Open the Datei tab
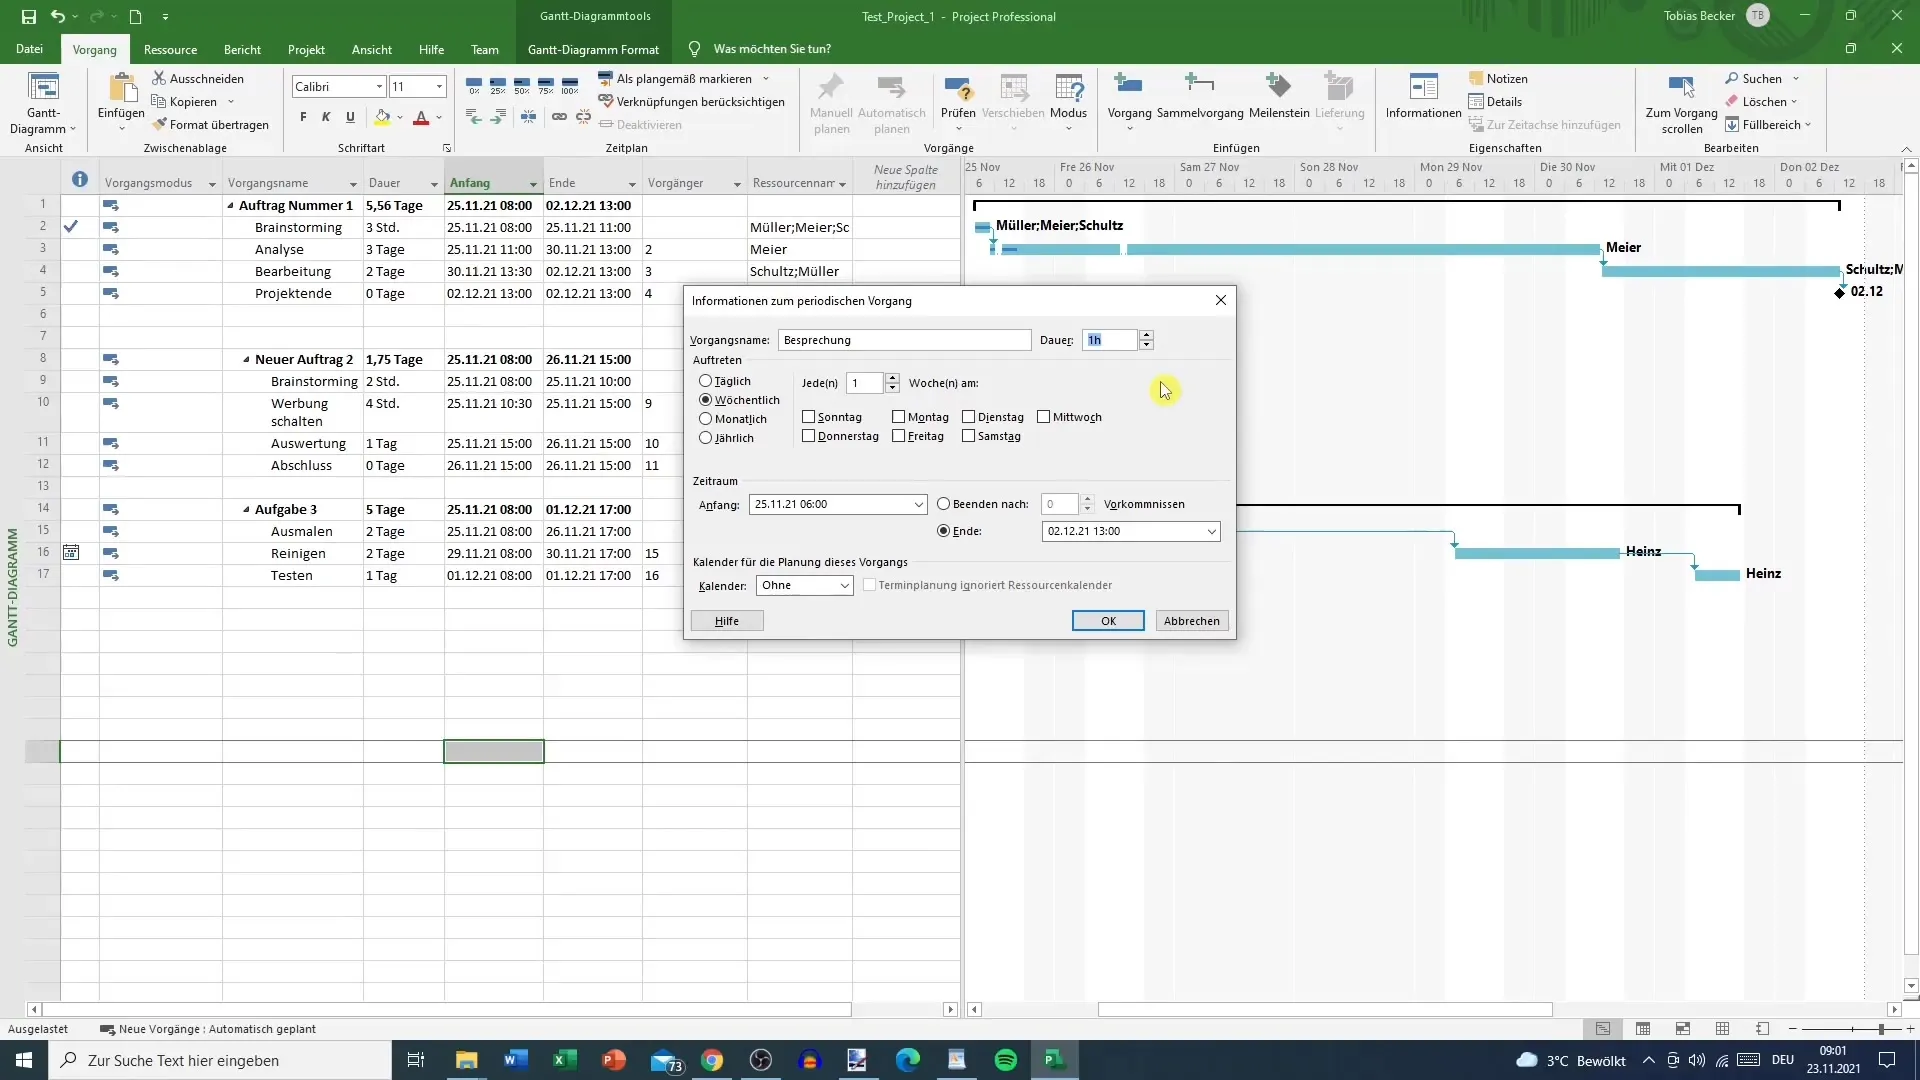1920x1080 pixels. point(29,49)
